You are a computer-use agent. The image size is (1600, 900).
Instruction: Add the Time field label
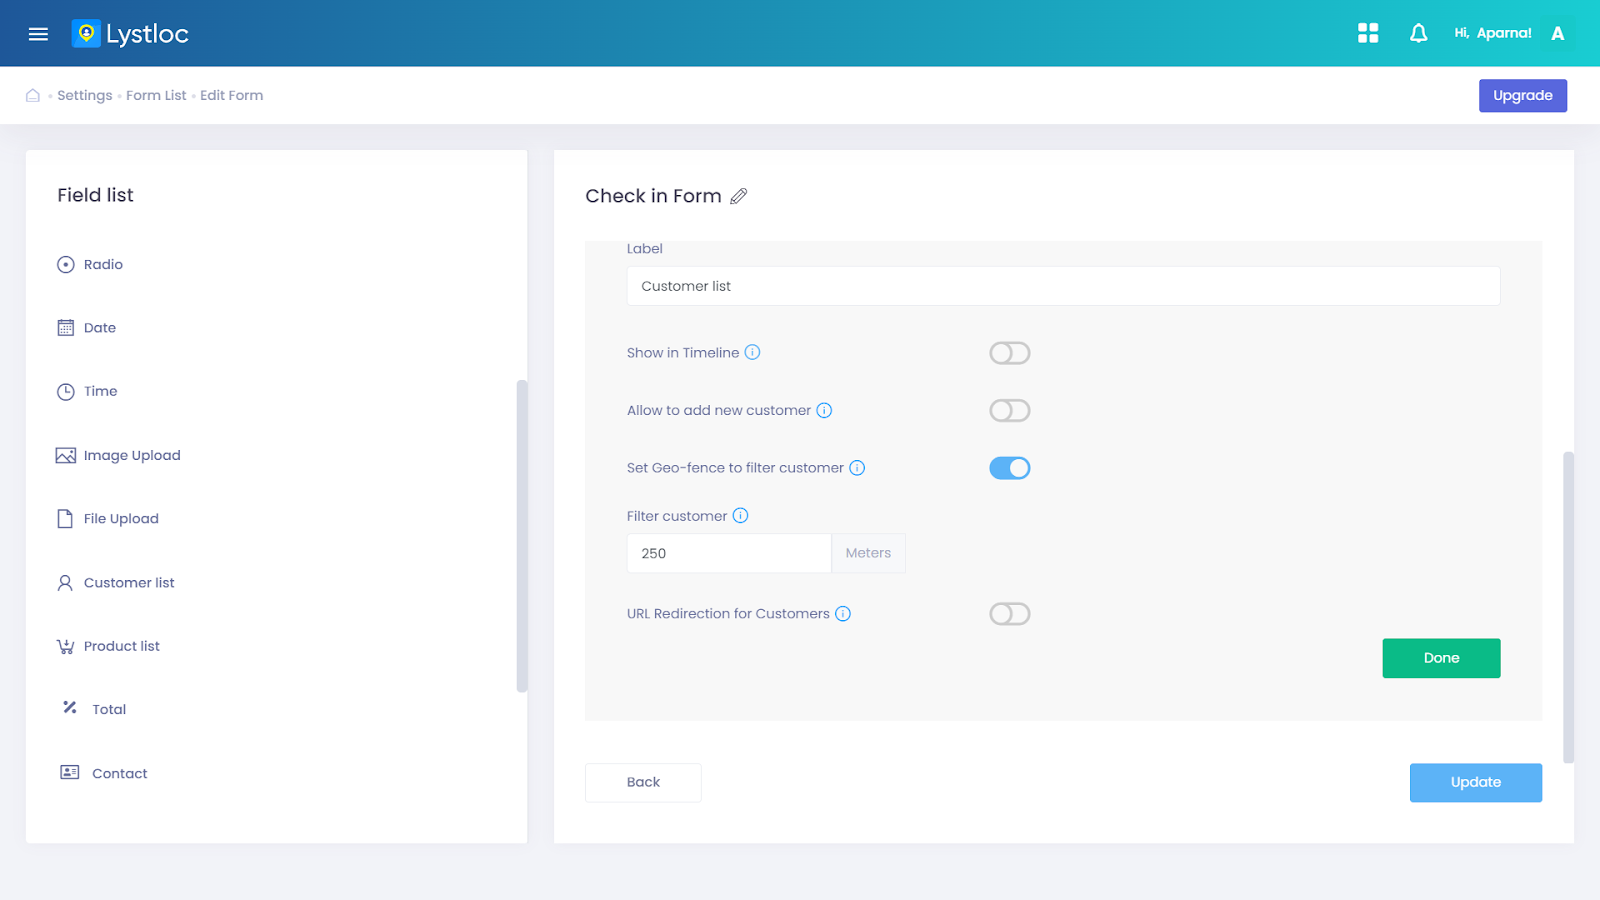pos(100,392)
